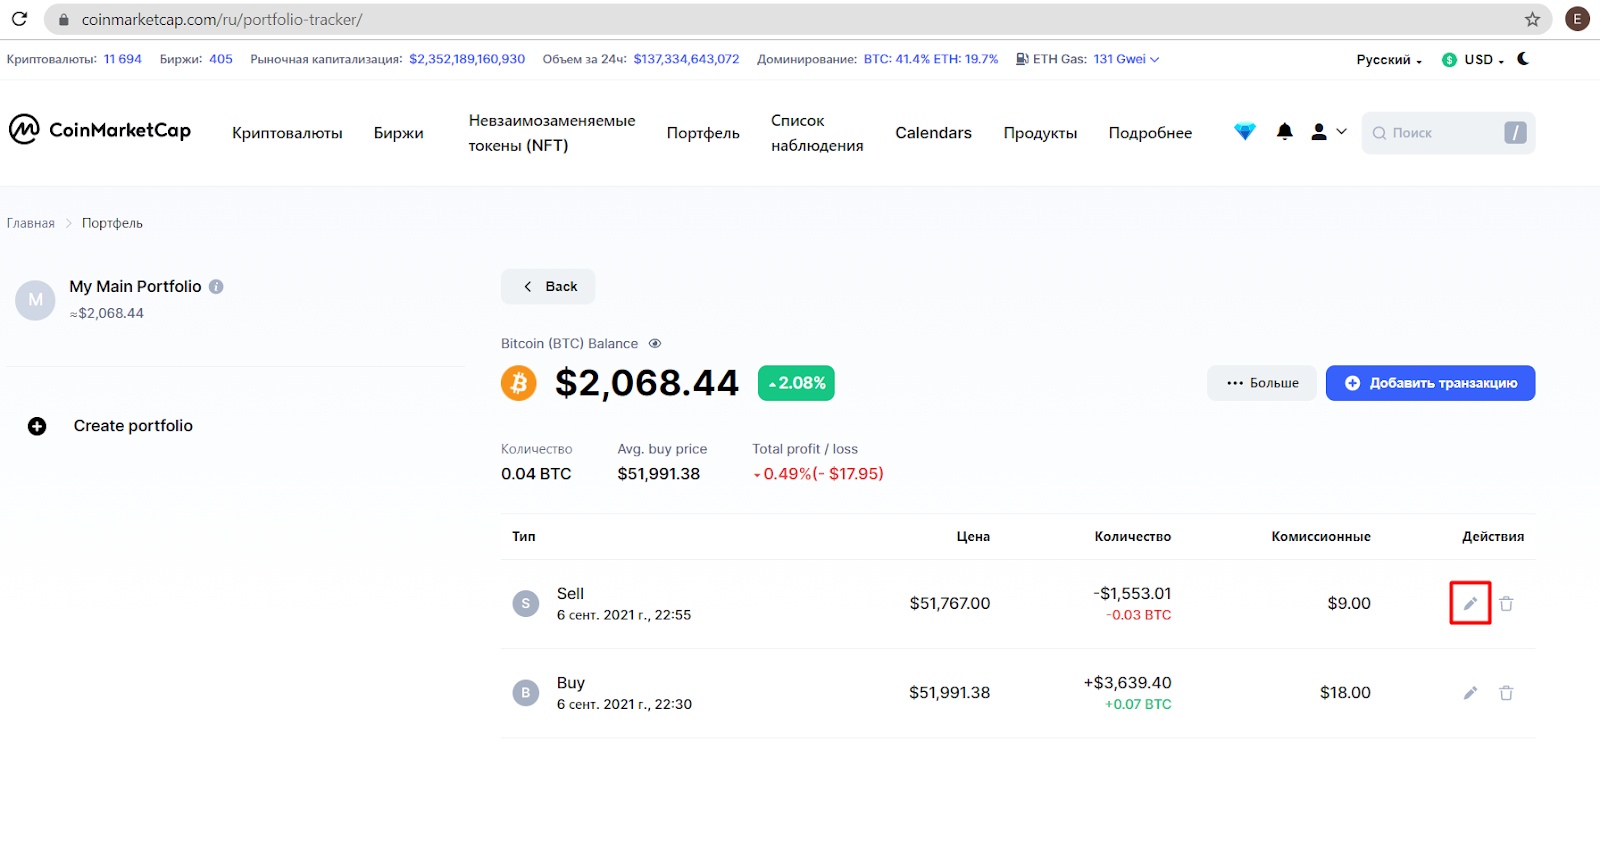Click the 11 694 cryptocurrencies count link
1600x867 pixels.
(x=123, y=59)
